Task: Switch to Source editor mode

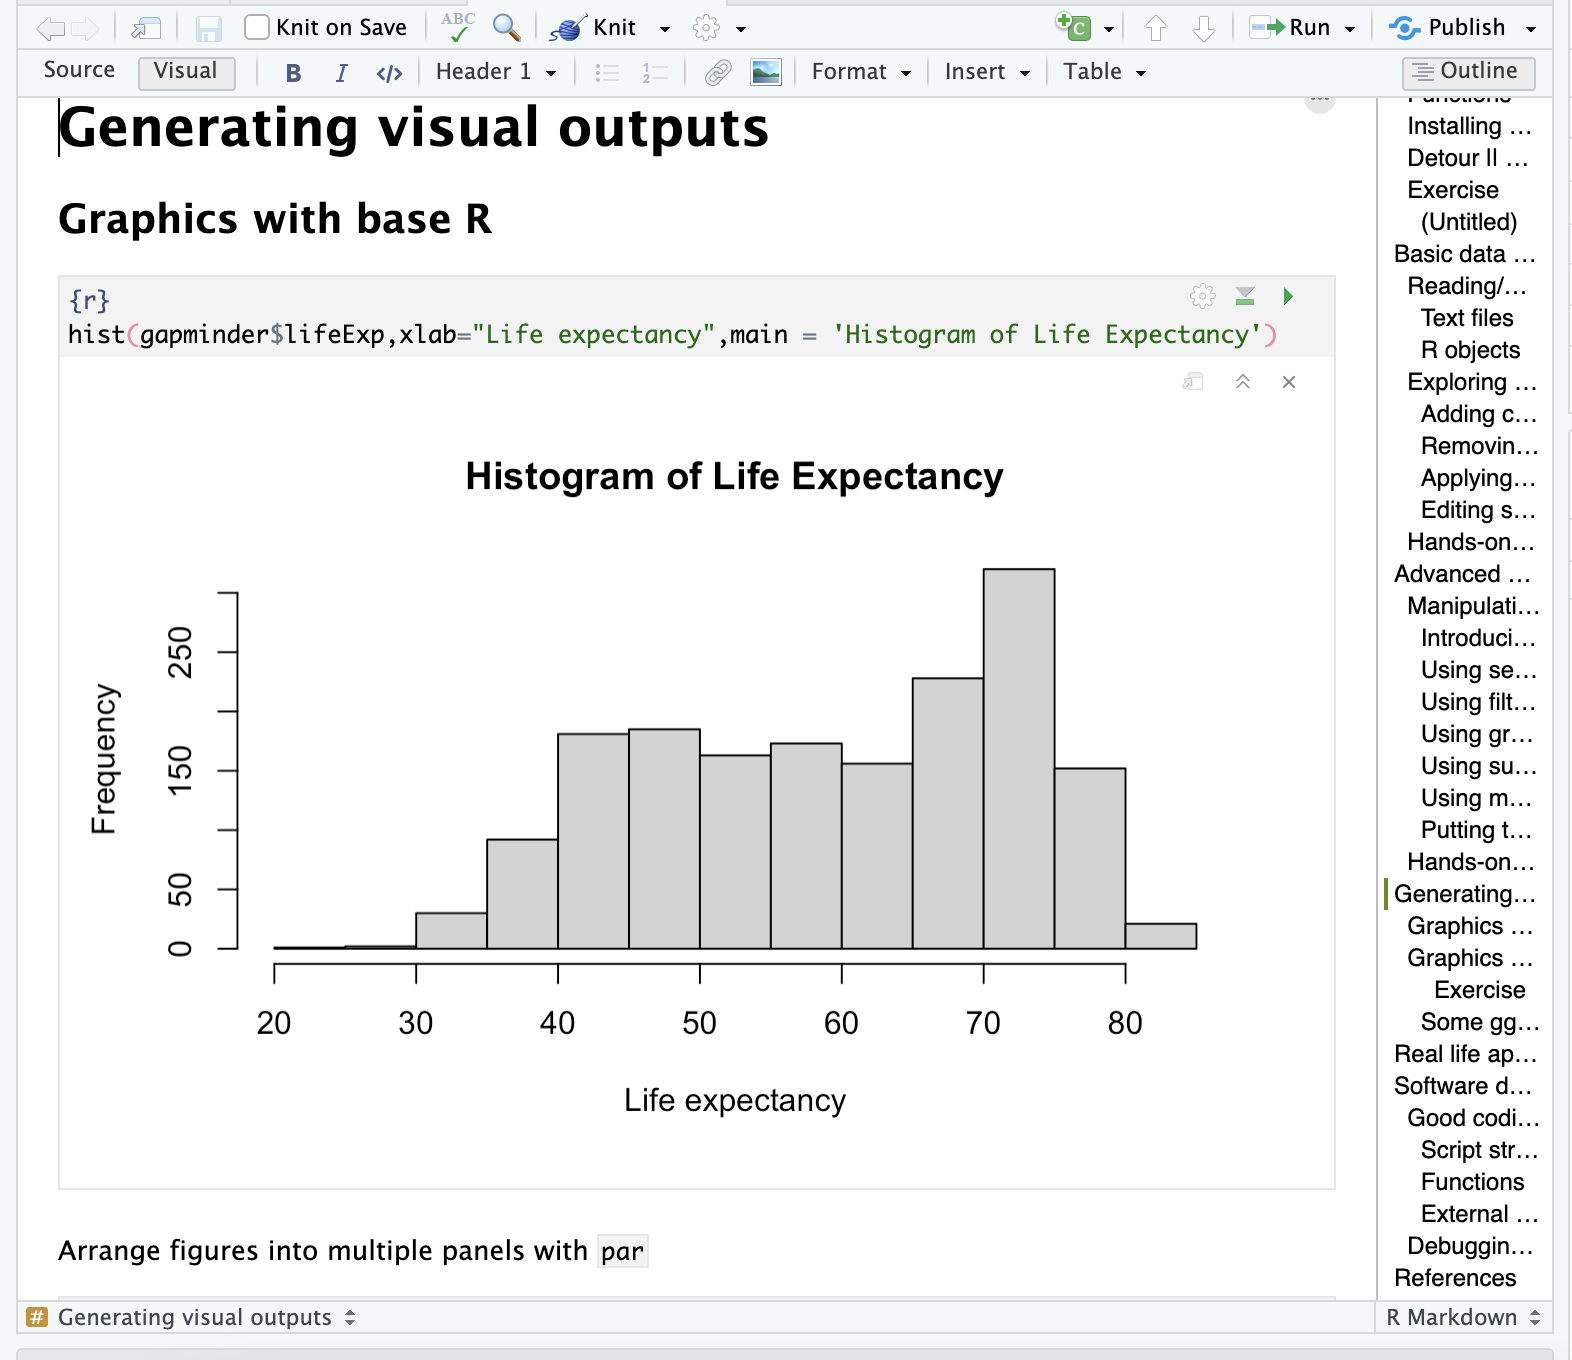Action: click(79, 71)
